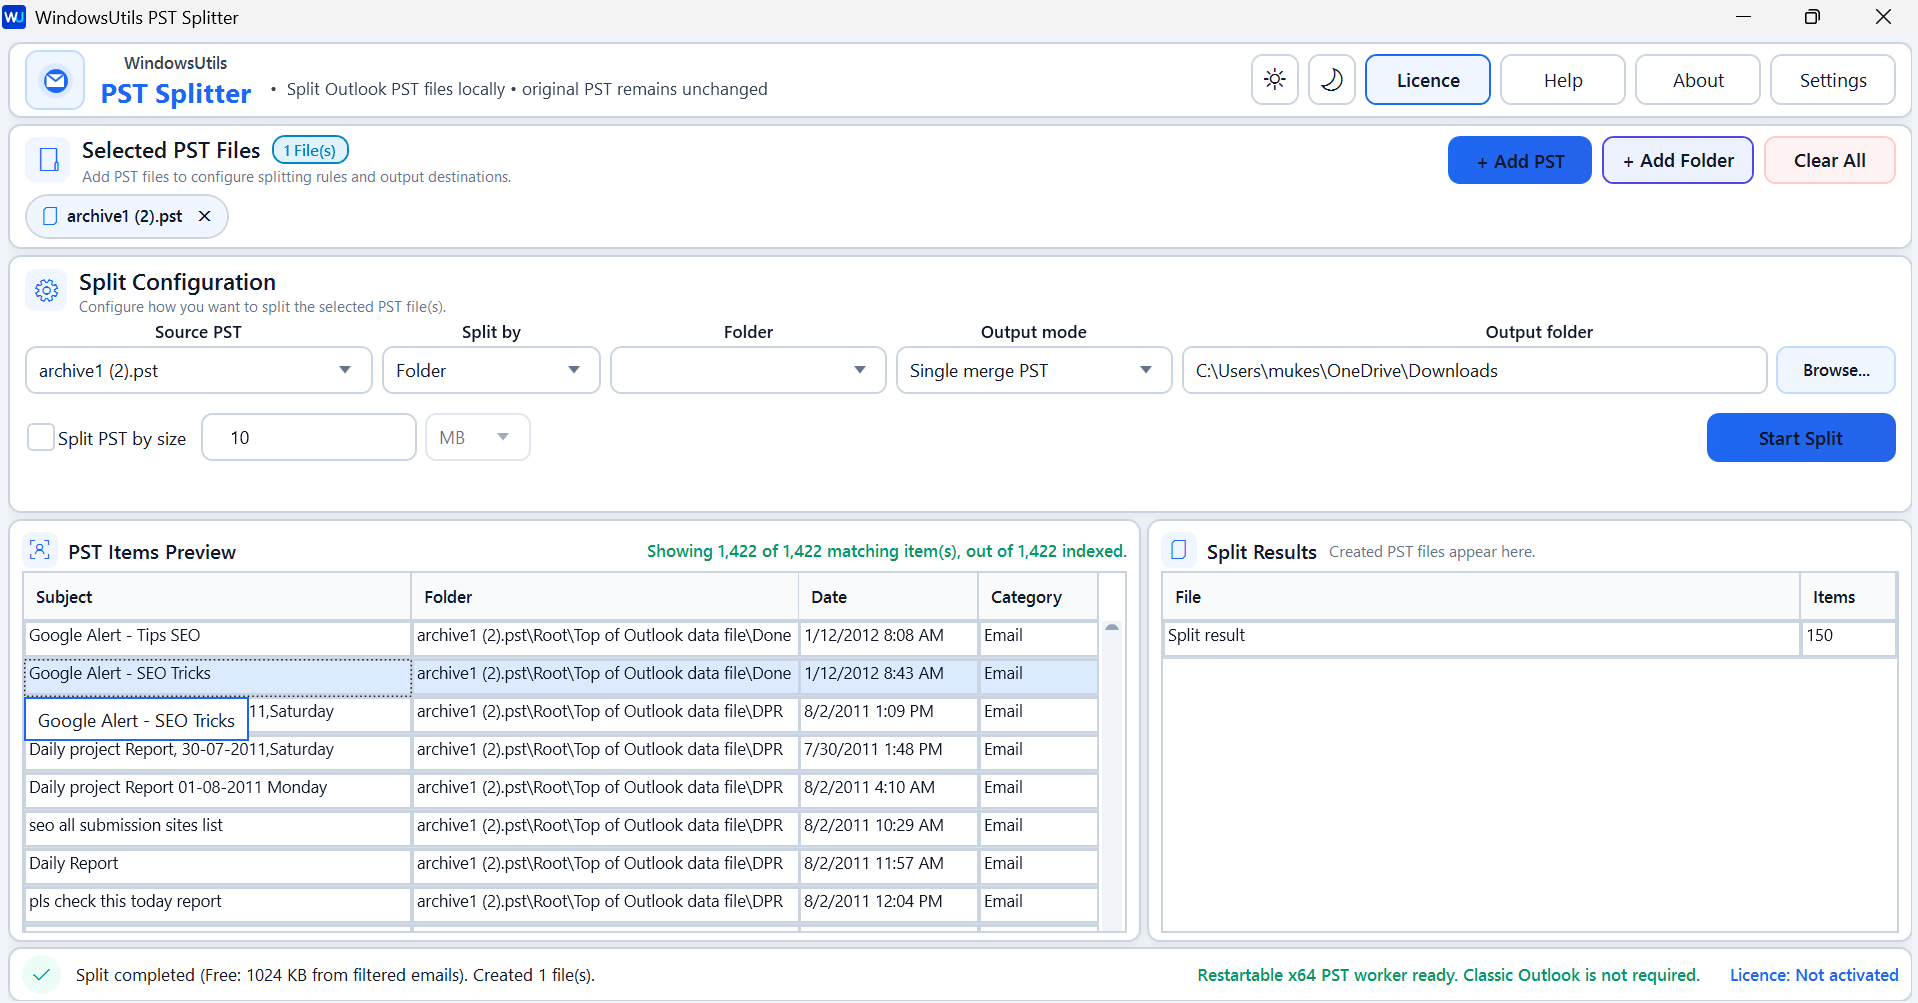Click the green checkmark status icon

tap(42, 974)
